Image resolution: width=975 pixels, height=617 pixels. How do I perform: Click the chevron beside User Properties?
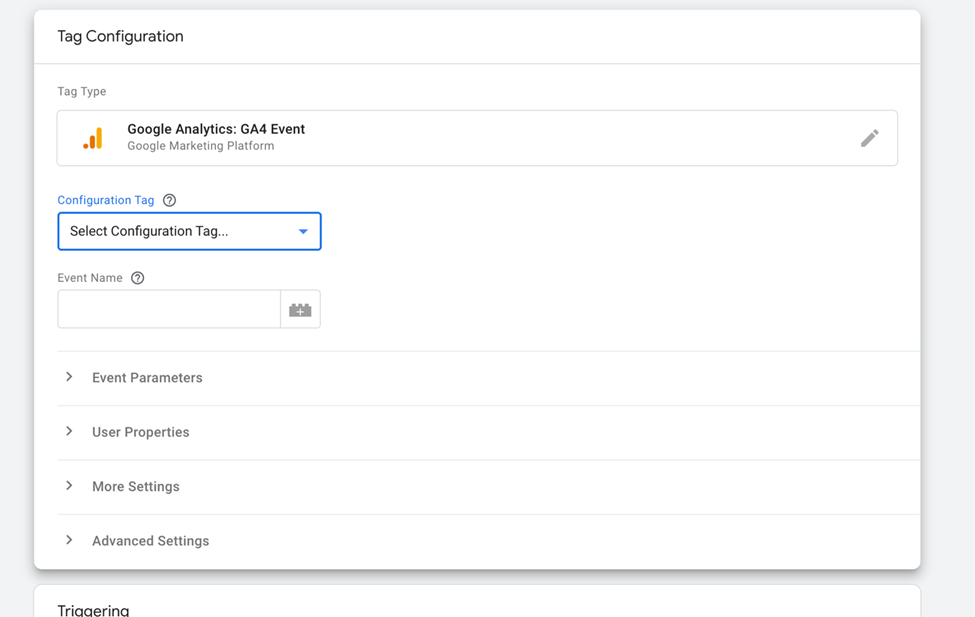[x=69, y=431]
